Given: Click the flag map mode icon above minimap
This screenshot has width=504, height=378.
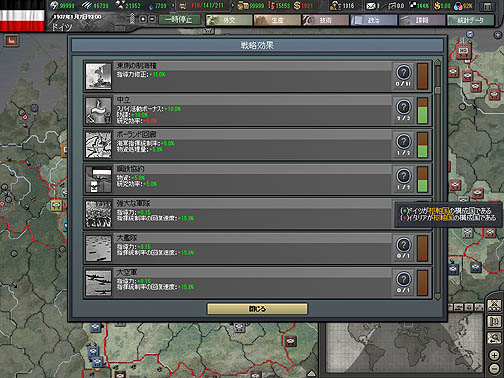Looking at the screenshot, I should pyautogui.click(x=494, y=322).
